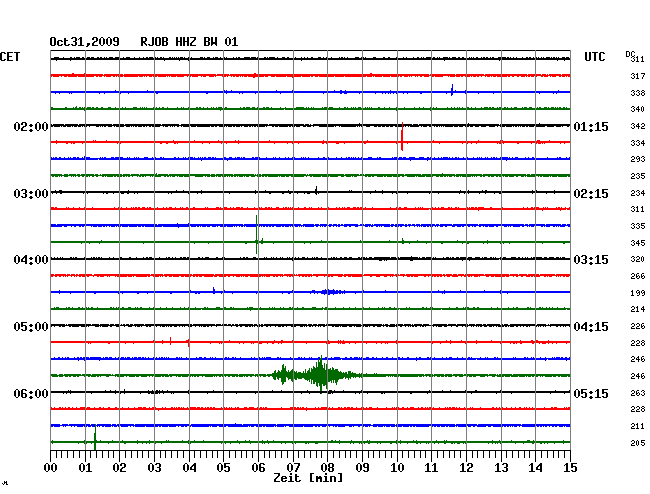
Task: Click the 05:00 CET time label
Action: click(x=31, y=327)
